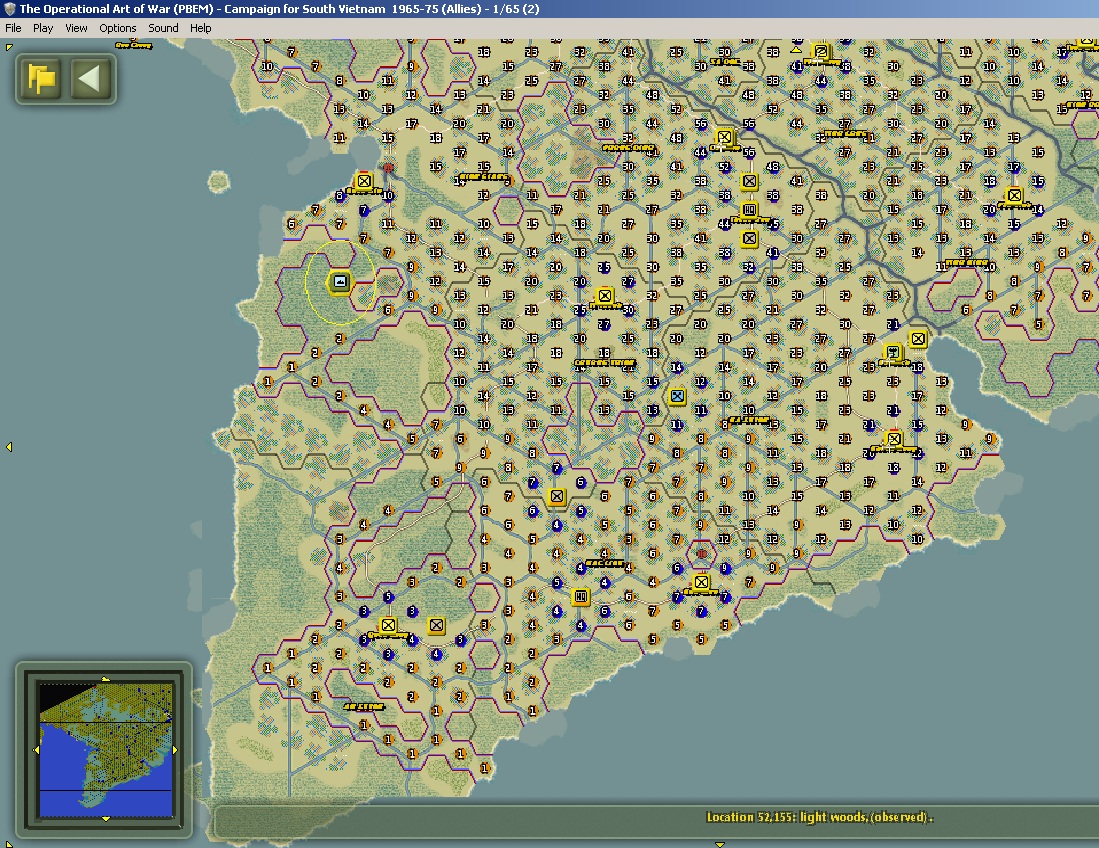Click the minimap's bottom scroll arrow
Viewport: 1099px width, 848px height.
tap(105, 819)
